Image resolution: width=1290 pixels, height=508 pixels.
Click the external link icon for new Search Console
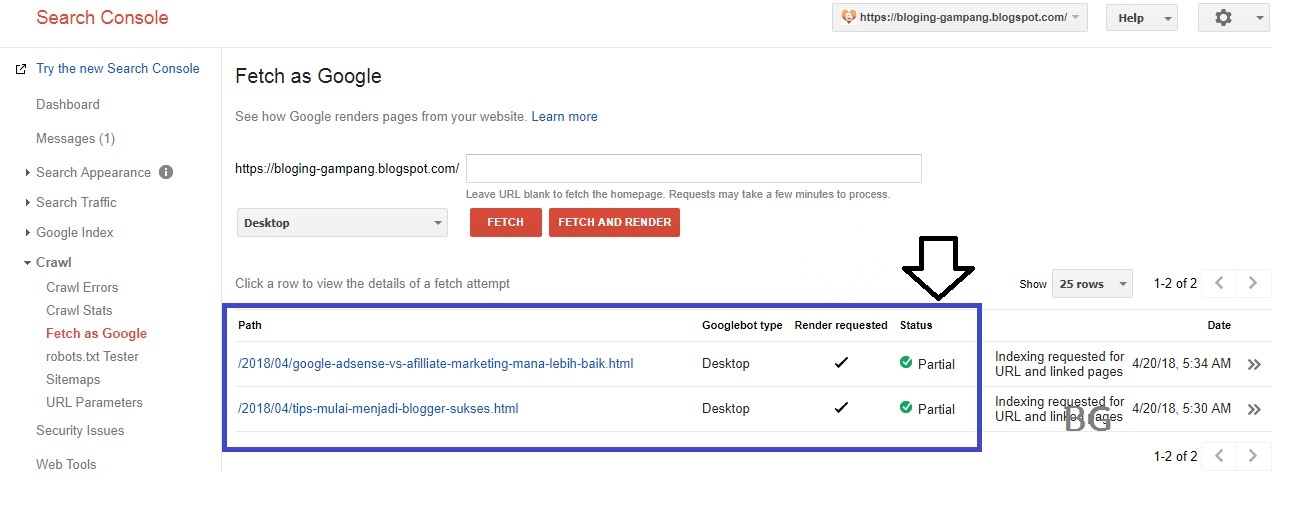tap(20, 69)
